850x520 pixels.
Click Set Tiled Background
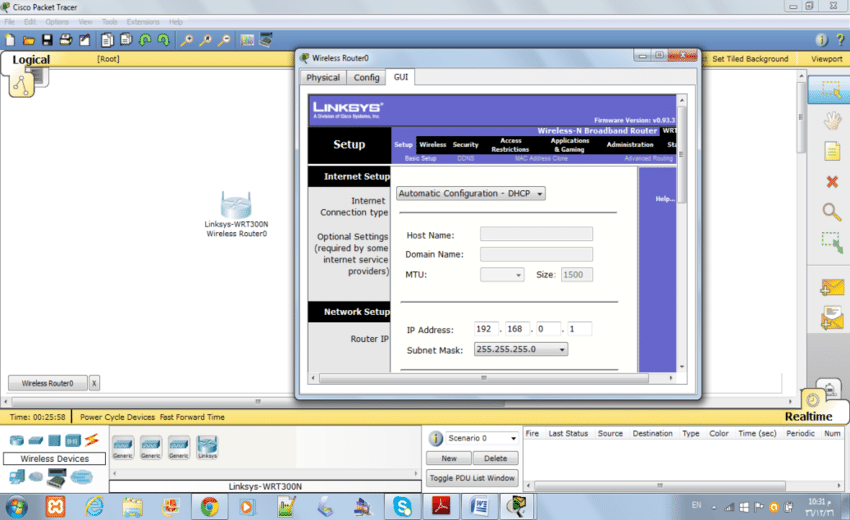[x=750, y=59]
